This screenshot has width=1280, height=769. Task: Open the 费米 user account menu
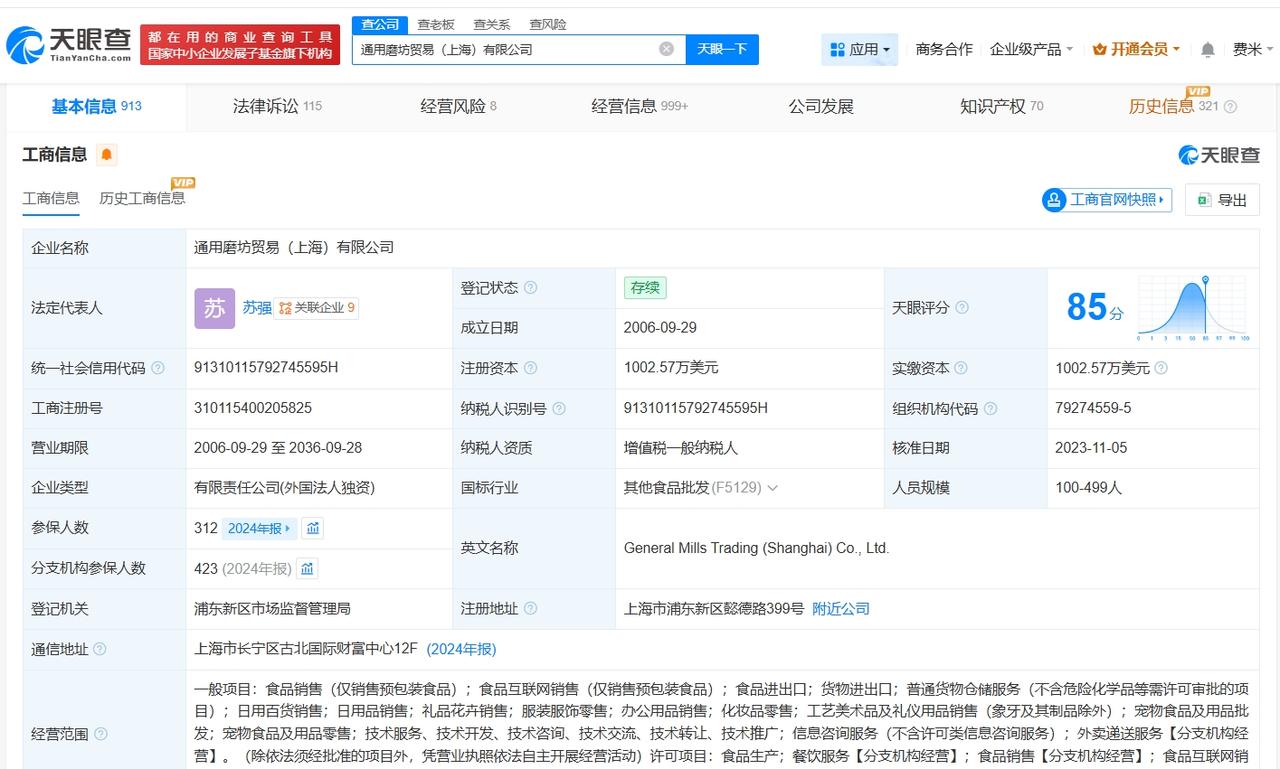click(1253, 49)
